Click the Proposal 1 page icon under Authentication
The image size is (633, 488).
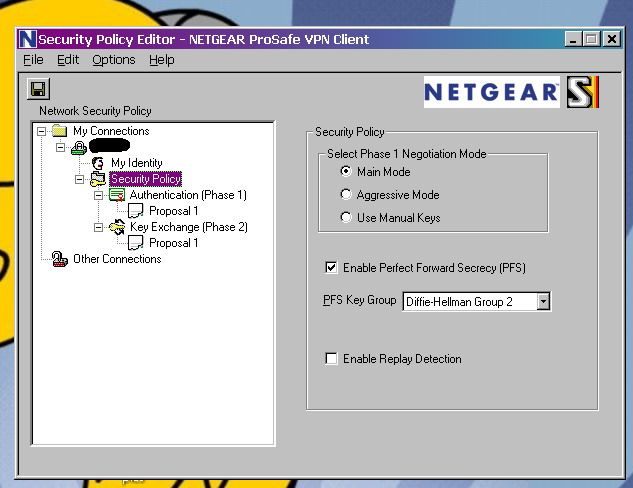tap(135, 211)
